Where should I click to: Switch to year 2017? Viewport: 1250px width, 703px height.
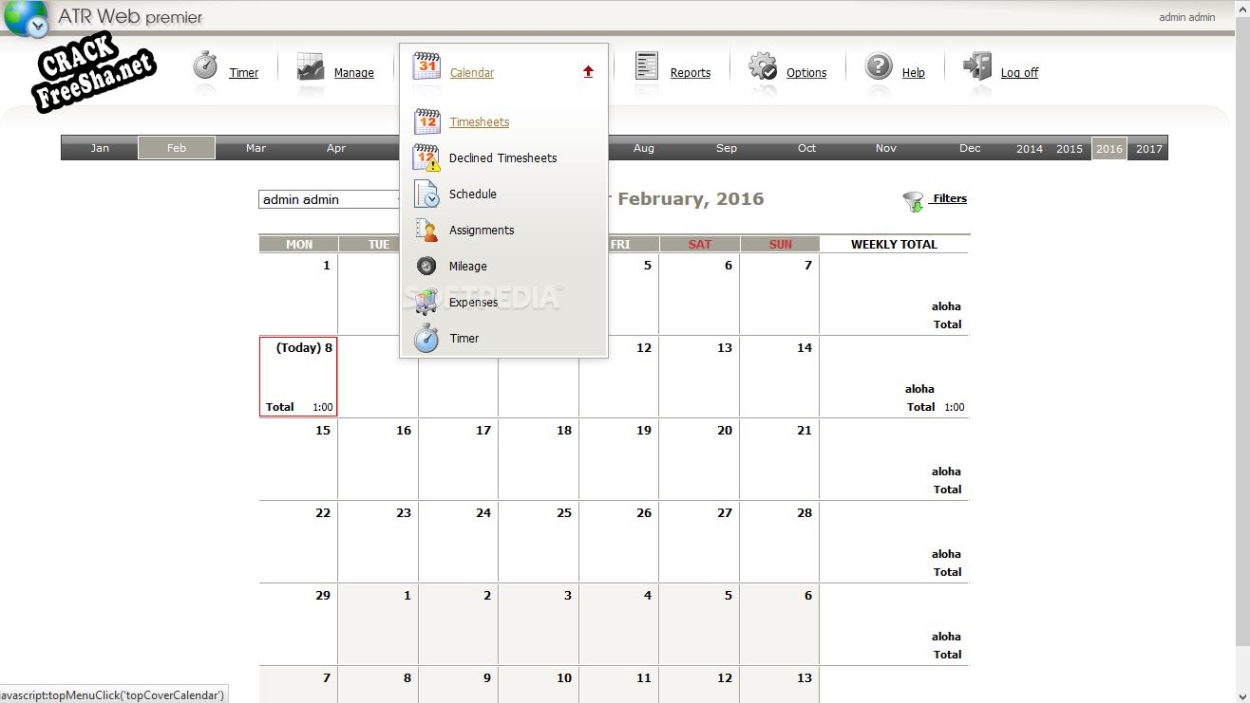pos(1149,148)
